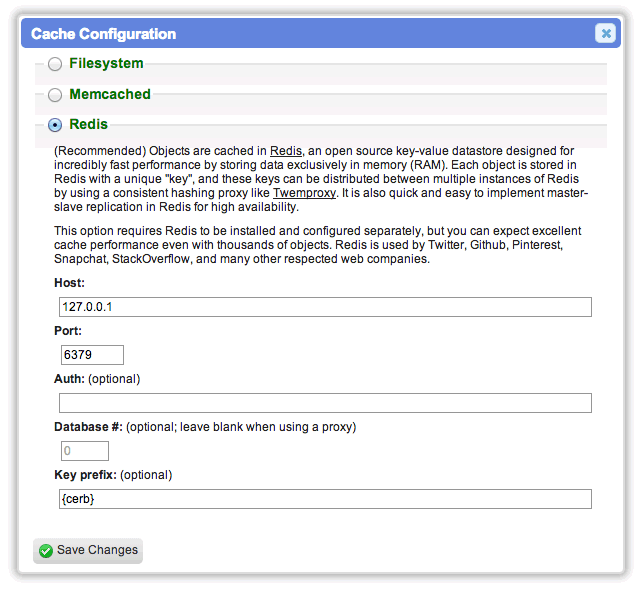Focus the Key prefix field containing {cerb}
Image resolution: width=642 pixels, height=597 pixels.
click(325, 499)
